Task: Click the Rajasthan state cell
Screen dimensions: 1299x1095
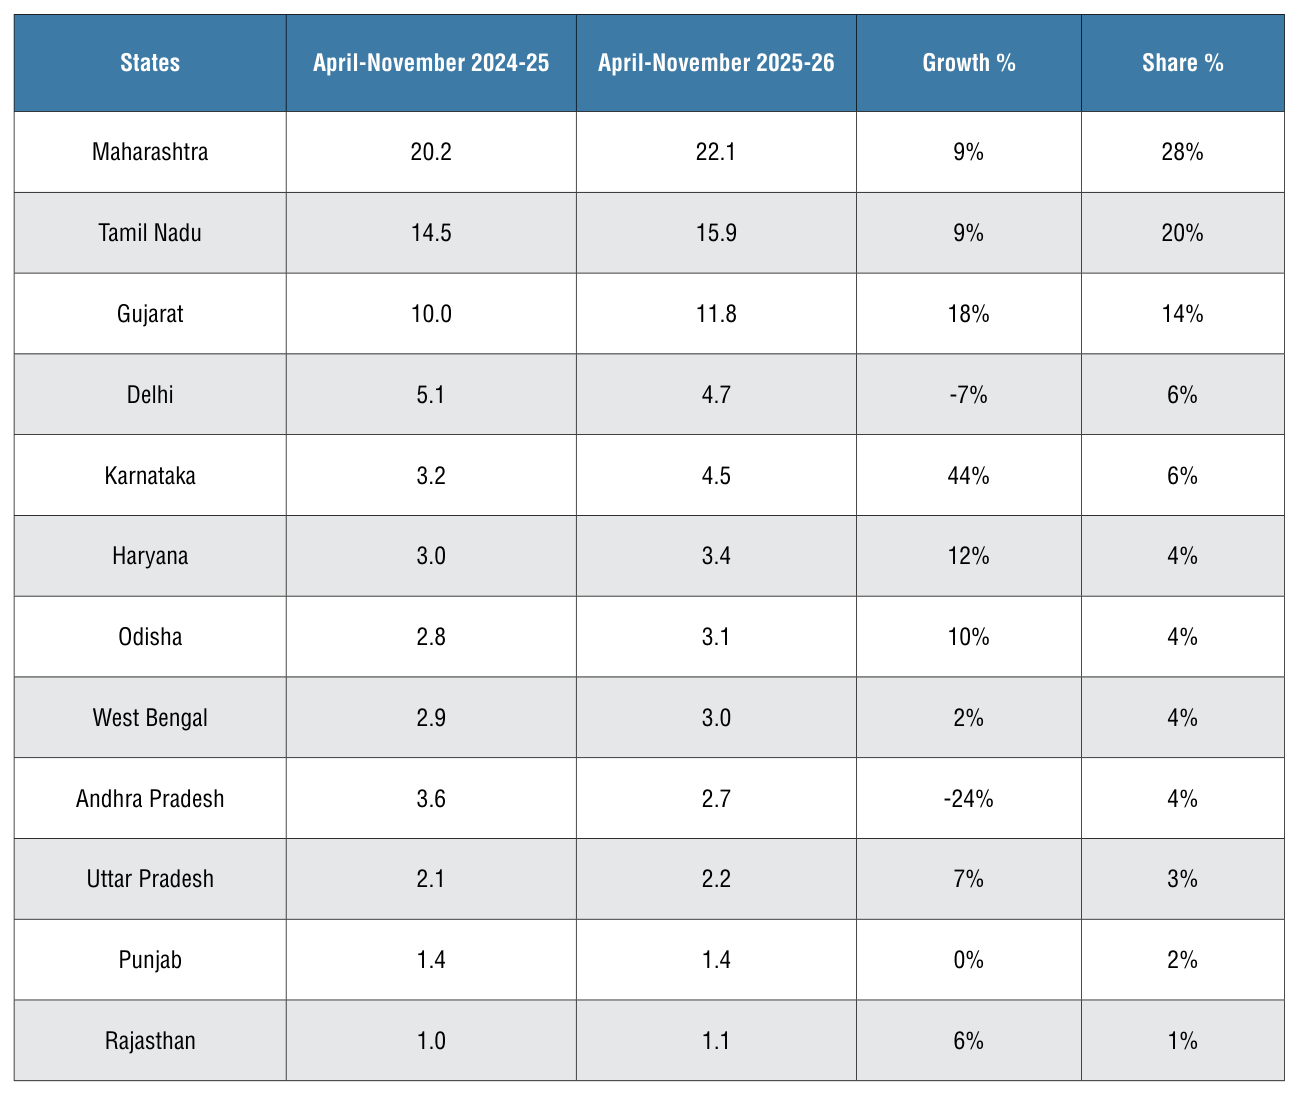Action: click(x=150, y=1041)
